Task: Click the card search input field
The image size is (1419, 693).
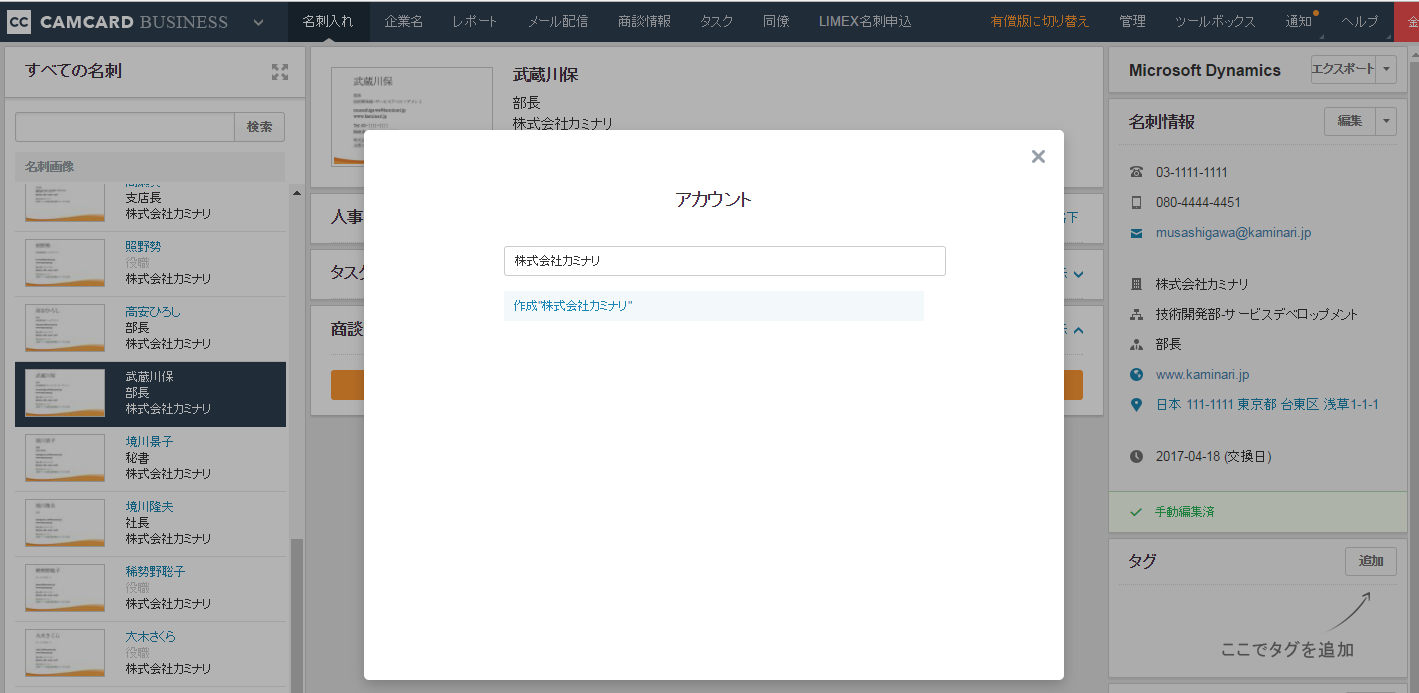Action: pos(125,127)
